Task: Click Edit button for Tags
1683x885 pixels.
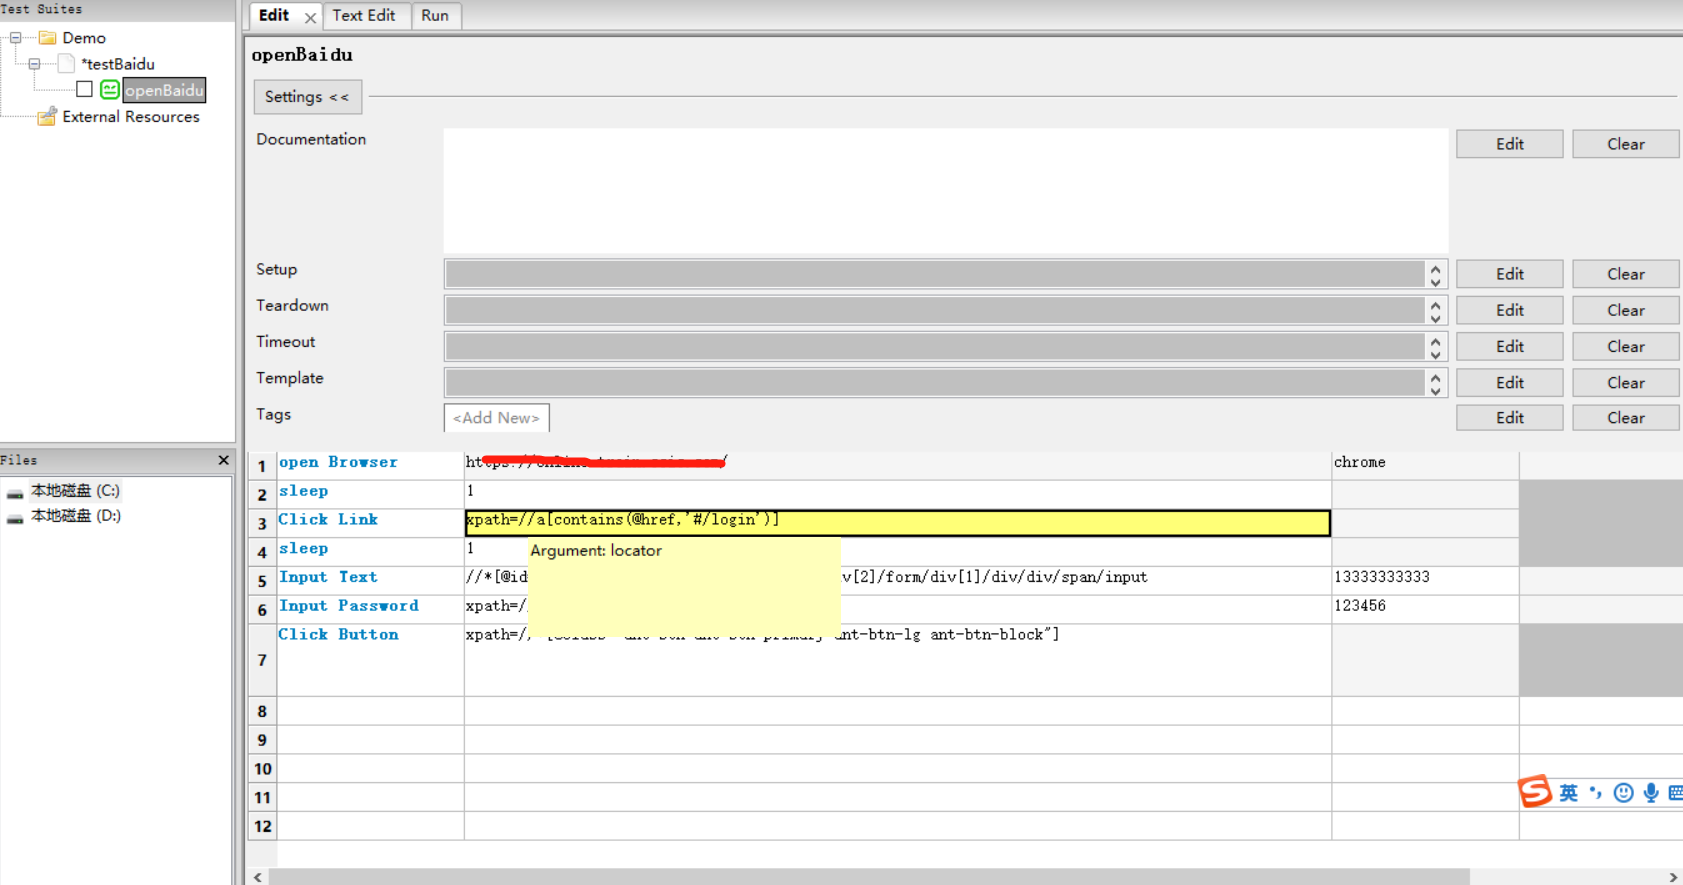Action: point(1510,418)
